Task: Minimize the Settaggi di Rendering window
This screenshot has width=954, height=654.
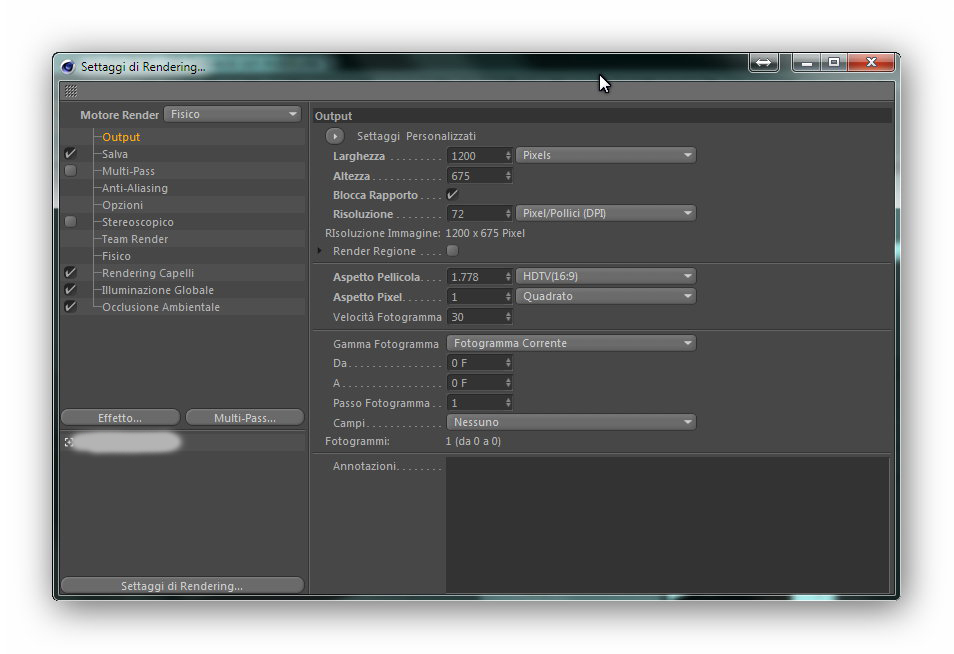Action: click(x=807, y=62)
